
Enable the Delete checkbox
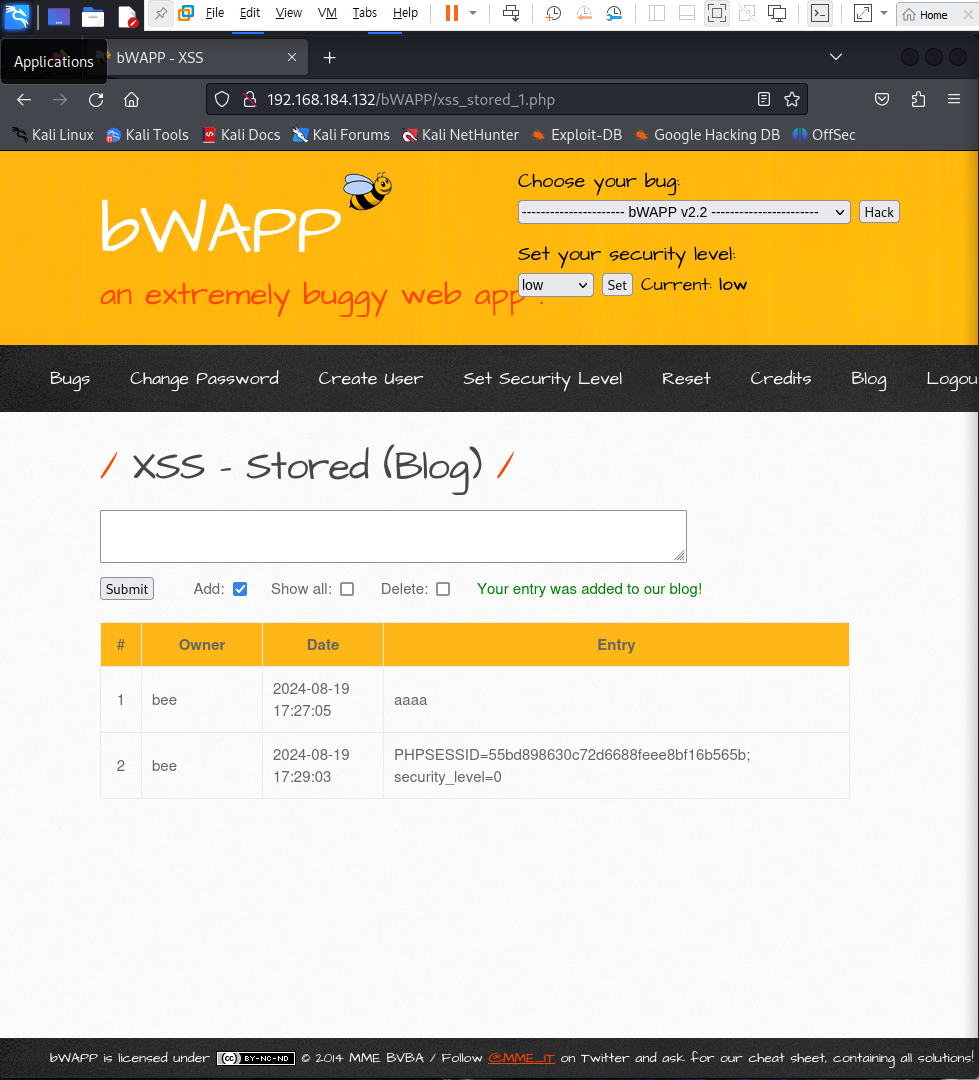(x=443, y=589)
